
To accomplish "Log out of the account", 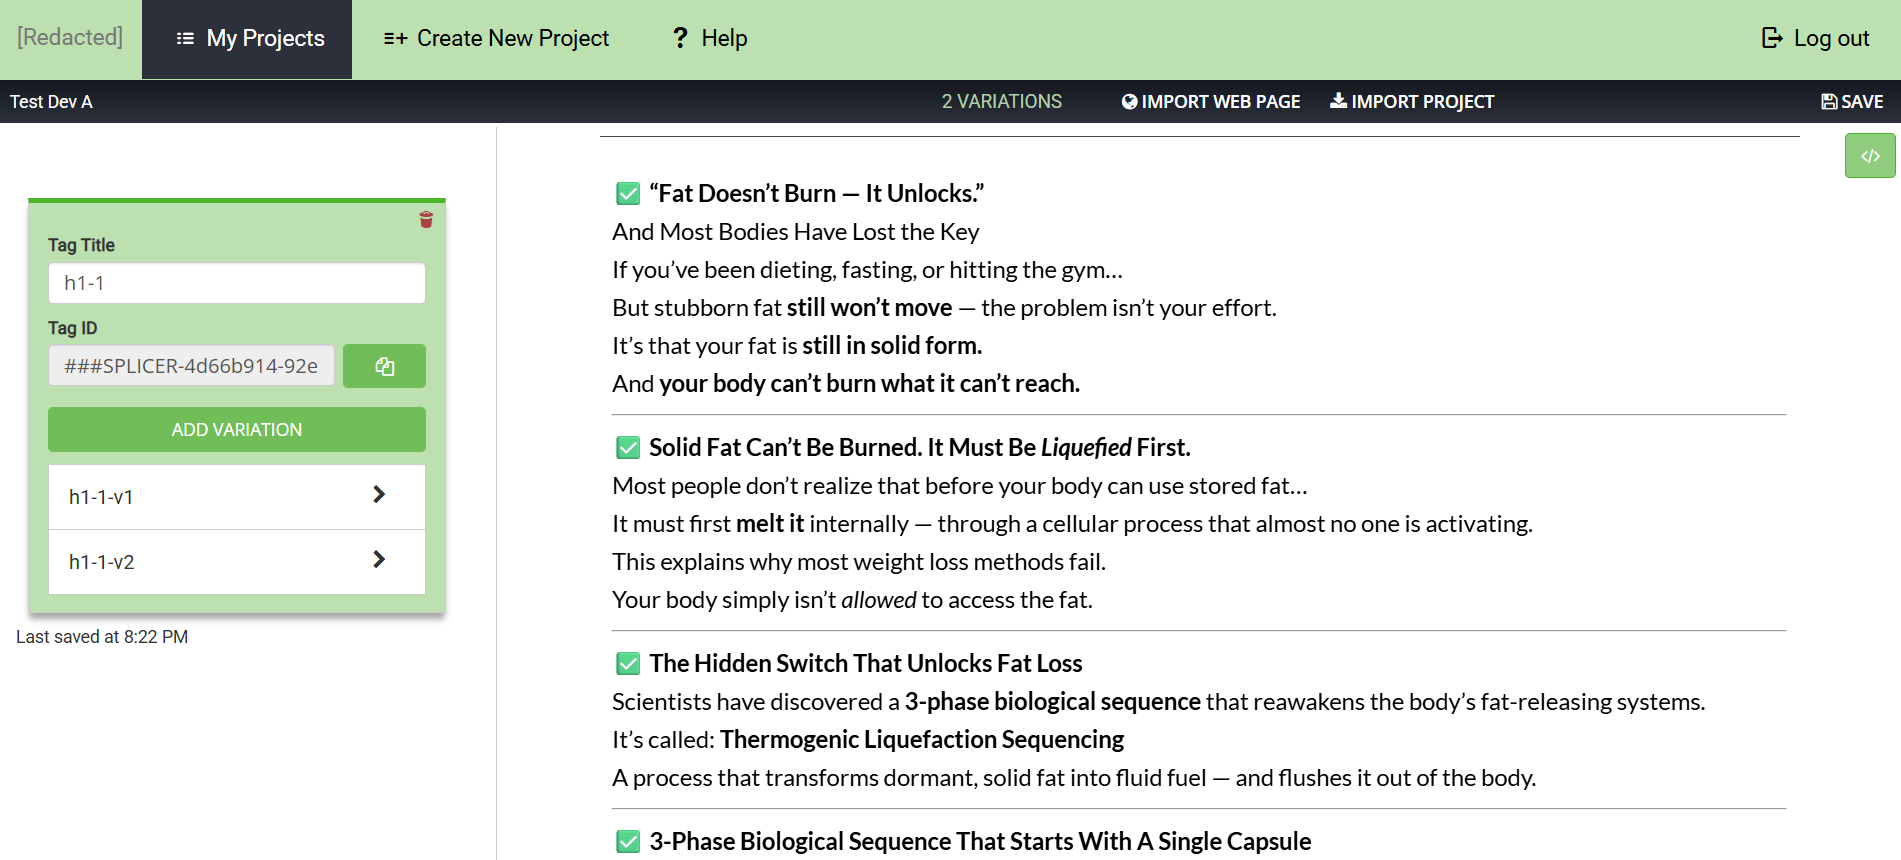I will (x=1815, y=38).
